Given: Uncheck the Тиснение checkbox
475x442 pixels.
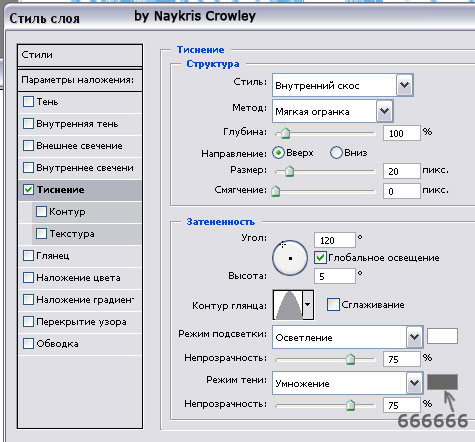Looking at the screenshot, I should (x=28, y=189).
